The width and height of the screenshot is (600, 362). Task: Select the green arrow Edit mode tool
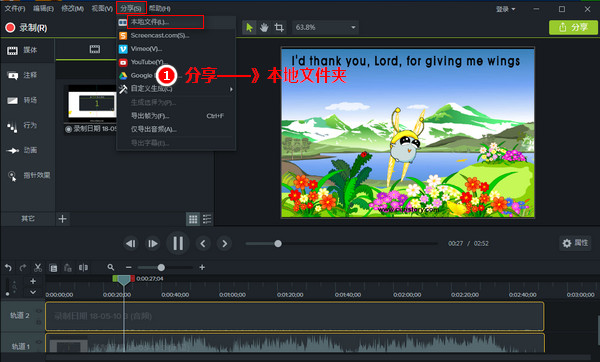[249, 28]
